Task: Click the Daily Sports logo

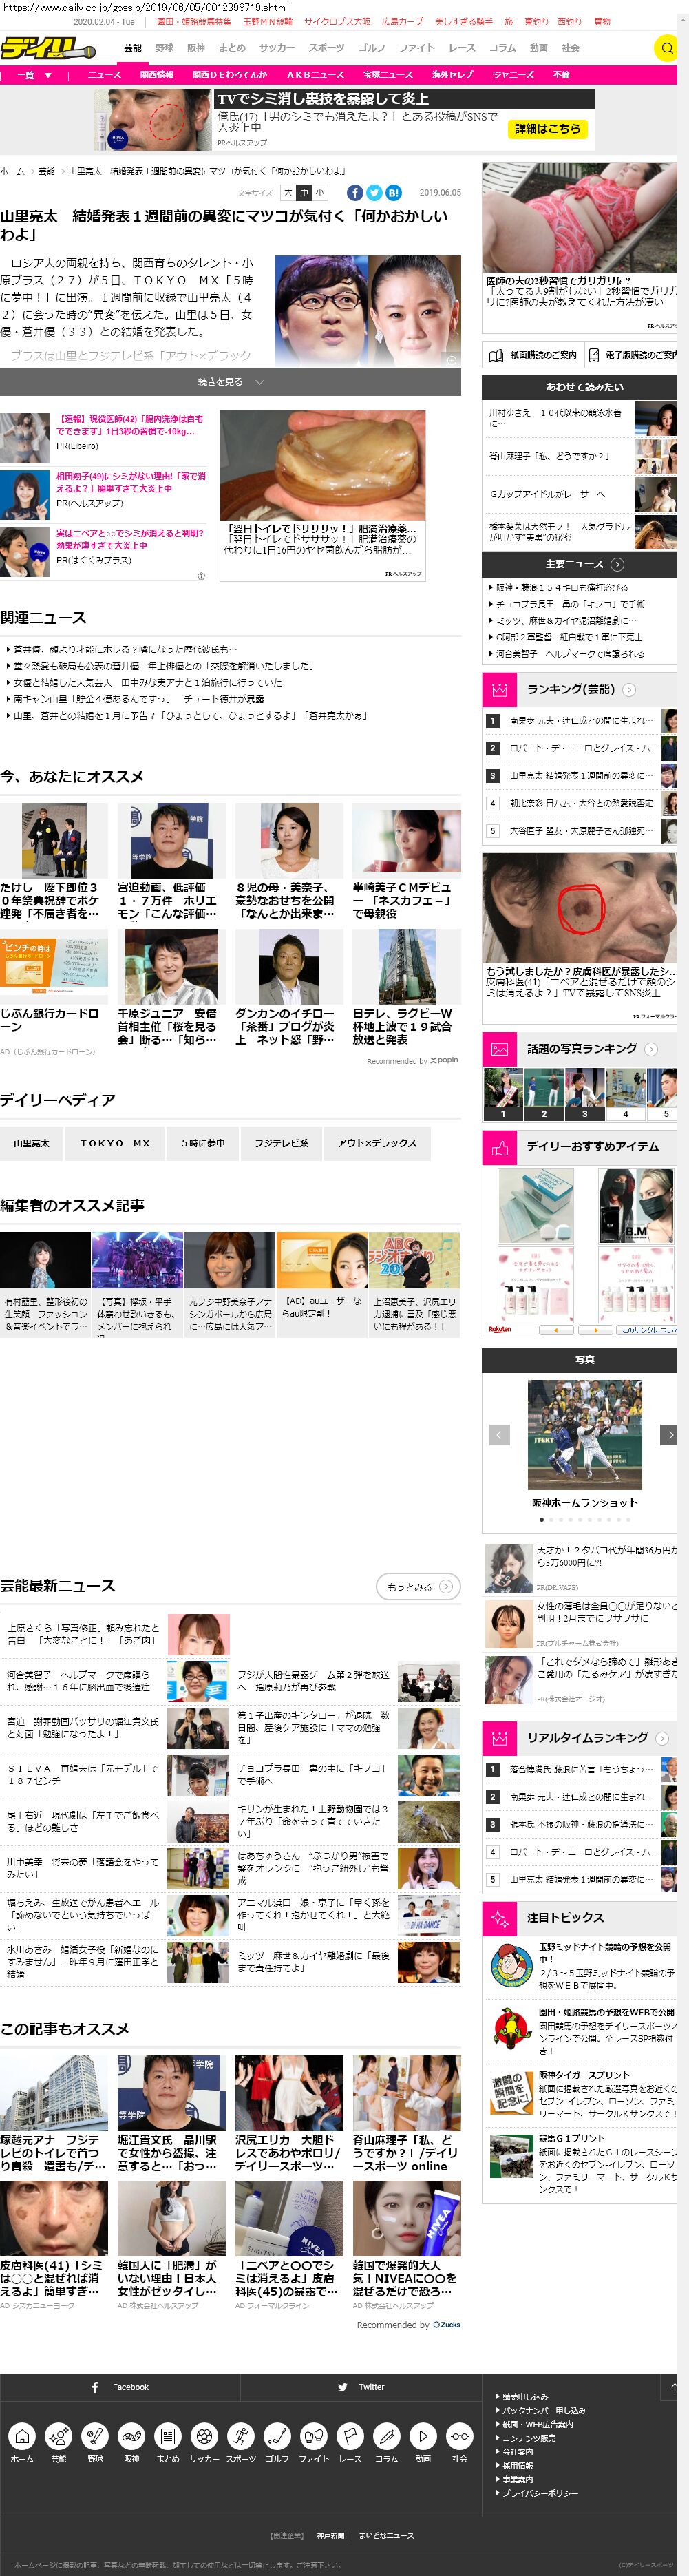Action: 48,47
